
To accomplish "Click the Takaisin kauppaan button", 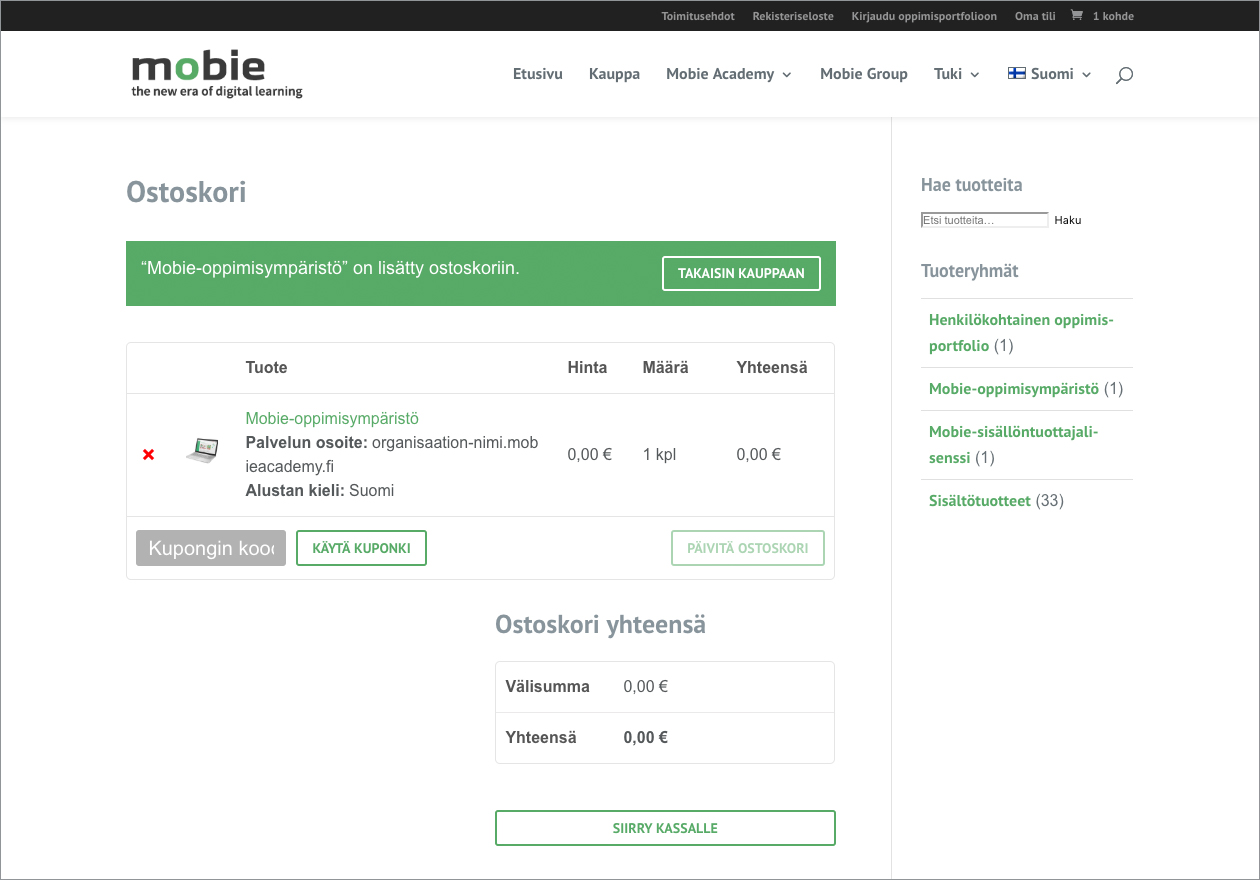I will pos(741,273).
